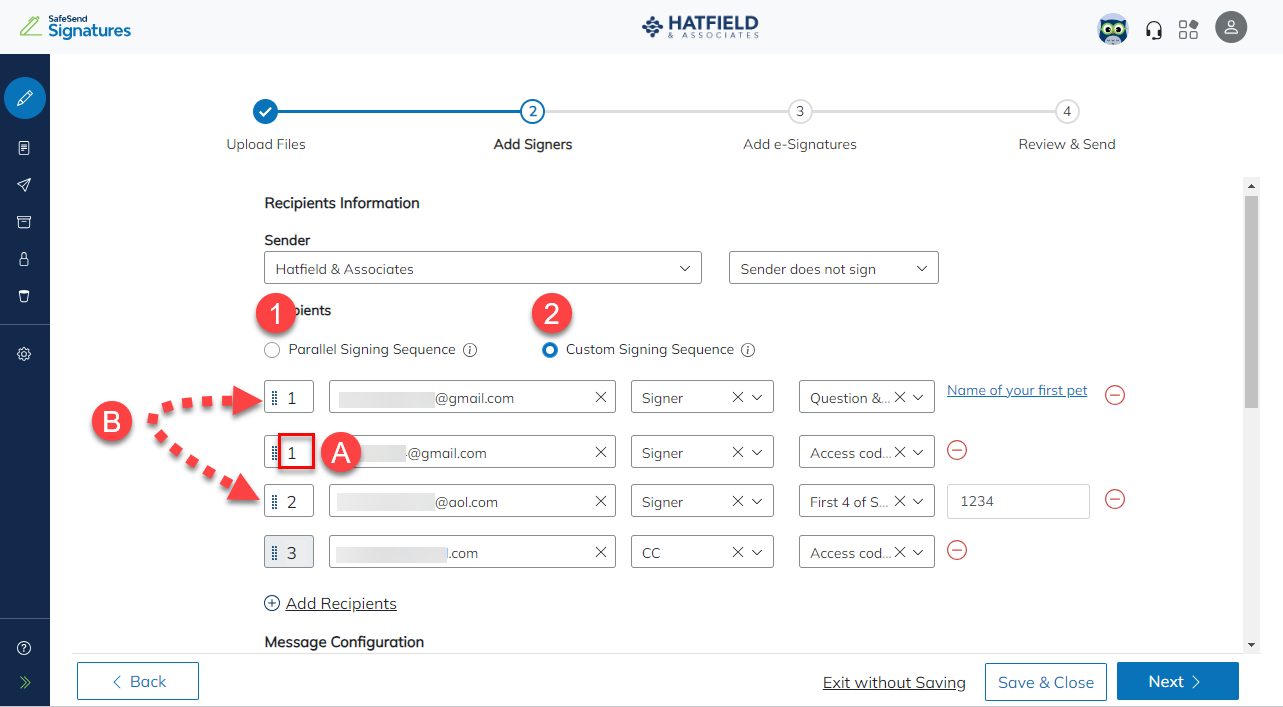Open the Signer role dropdown for first recipient
The height and width of the screenshot is (707, 1283).
[x=757, y=396]
